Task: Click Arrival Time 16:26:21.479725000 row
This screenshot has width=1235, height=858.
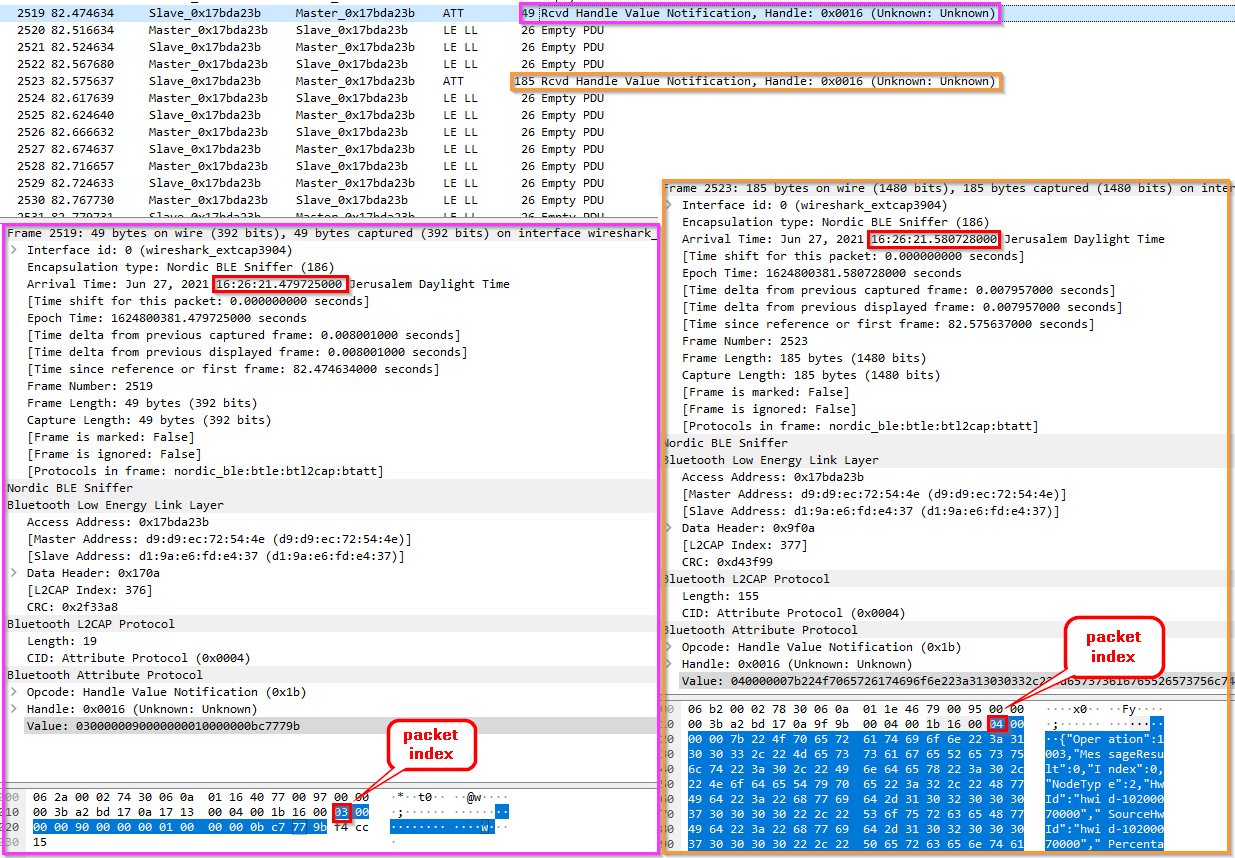Action: [x=268, y=284]
